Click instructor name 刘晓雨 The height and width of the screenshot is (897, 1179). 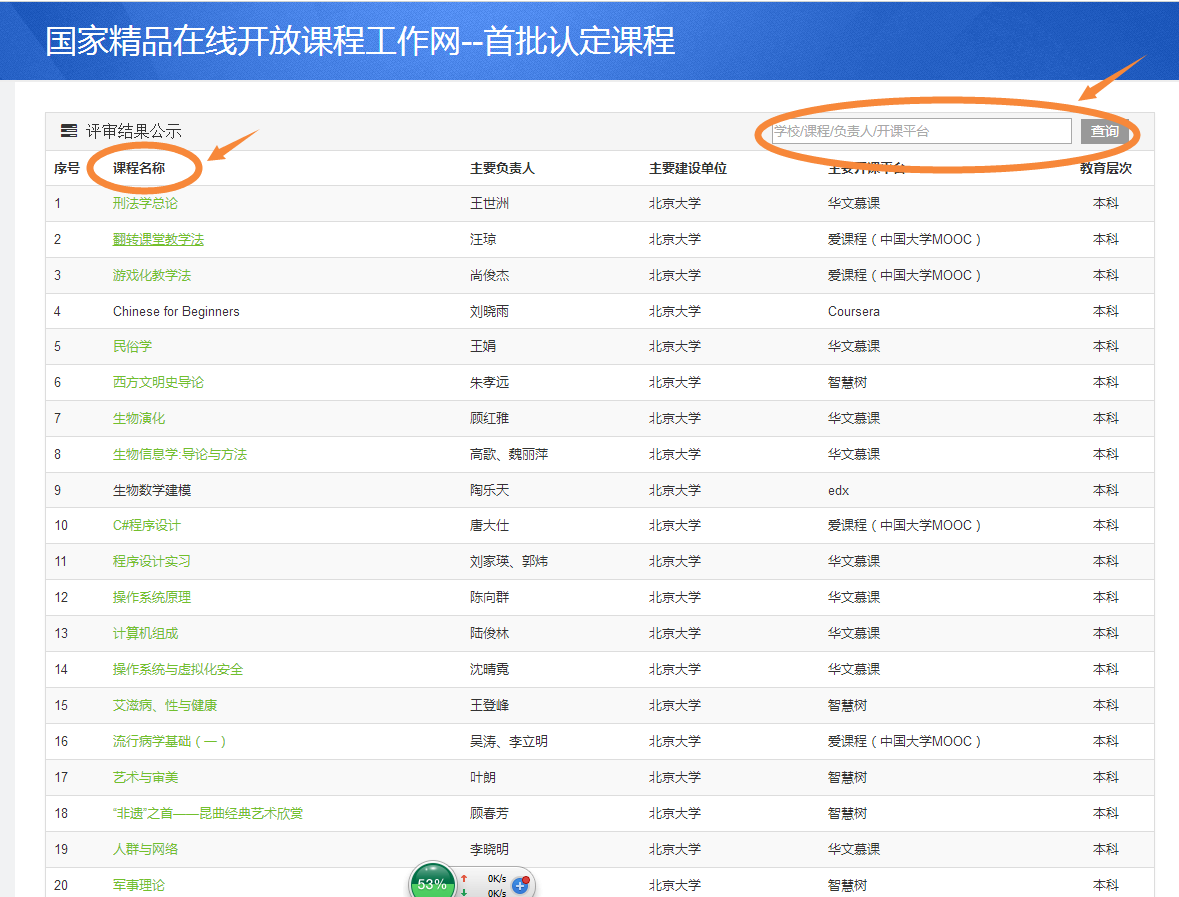pos(489,311)
